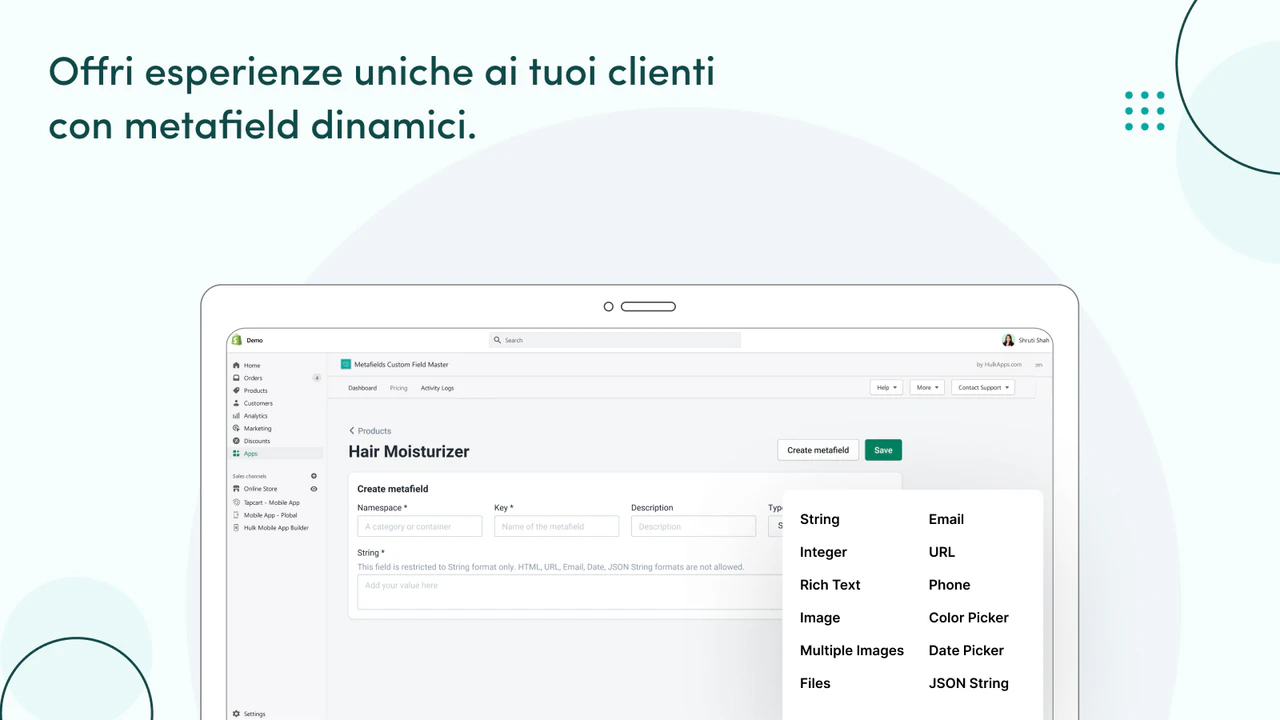Click the Hulk Mobile App Builder icon
Screen dimensions: 1280x720
pyautogui.click(x=236, y=527)
